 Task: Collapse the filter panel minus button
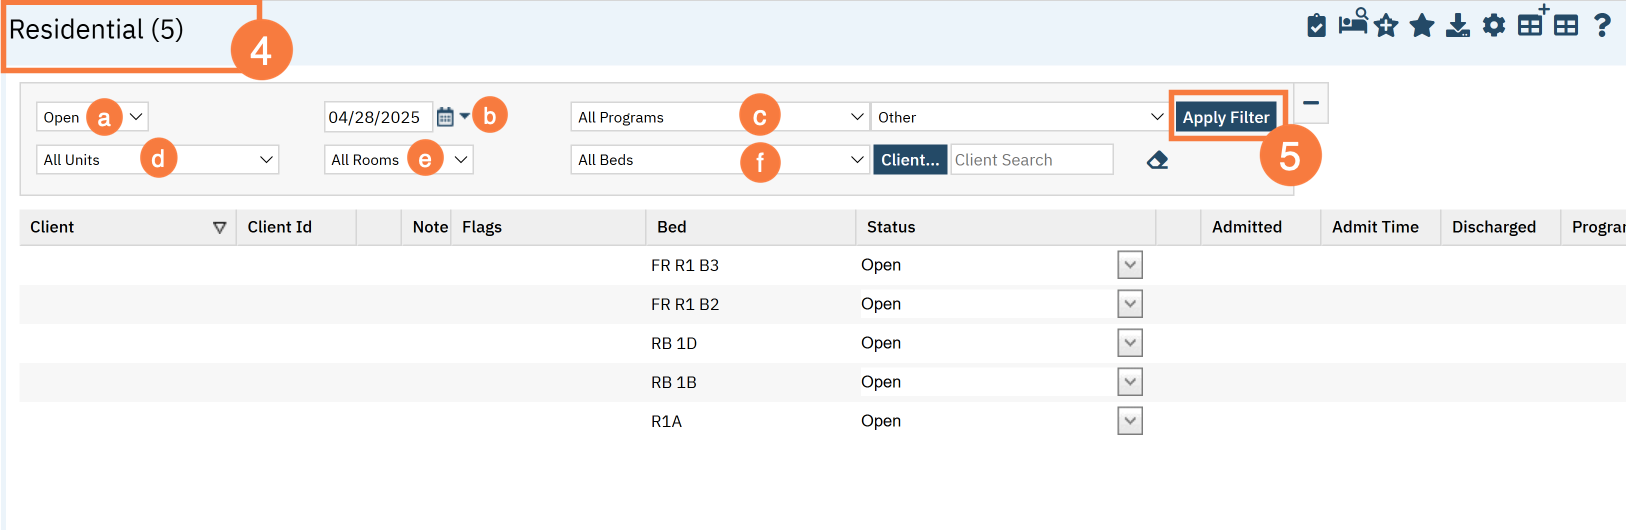(1311, 103)
